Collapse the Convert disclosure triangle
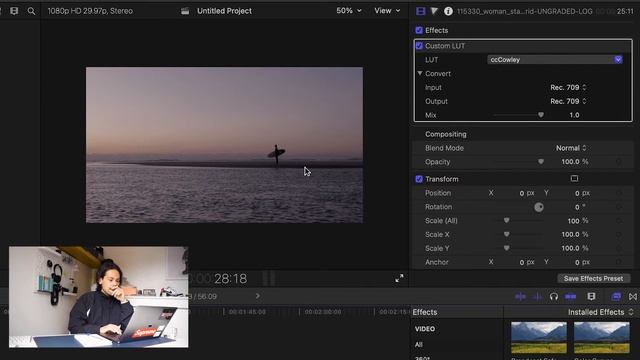Screen dimensions: 640x360 [420, 73]
